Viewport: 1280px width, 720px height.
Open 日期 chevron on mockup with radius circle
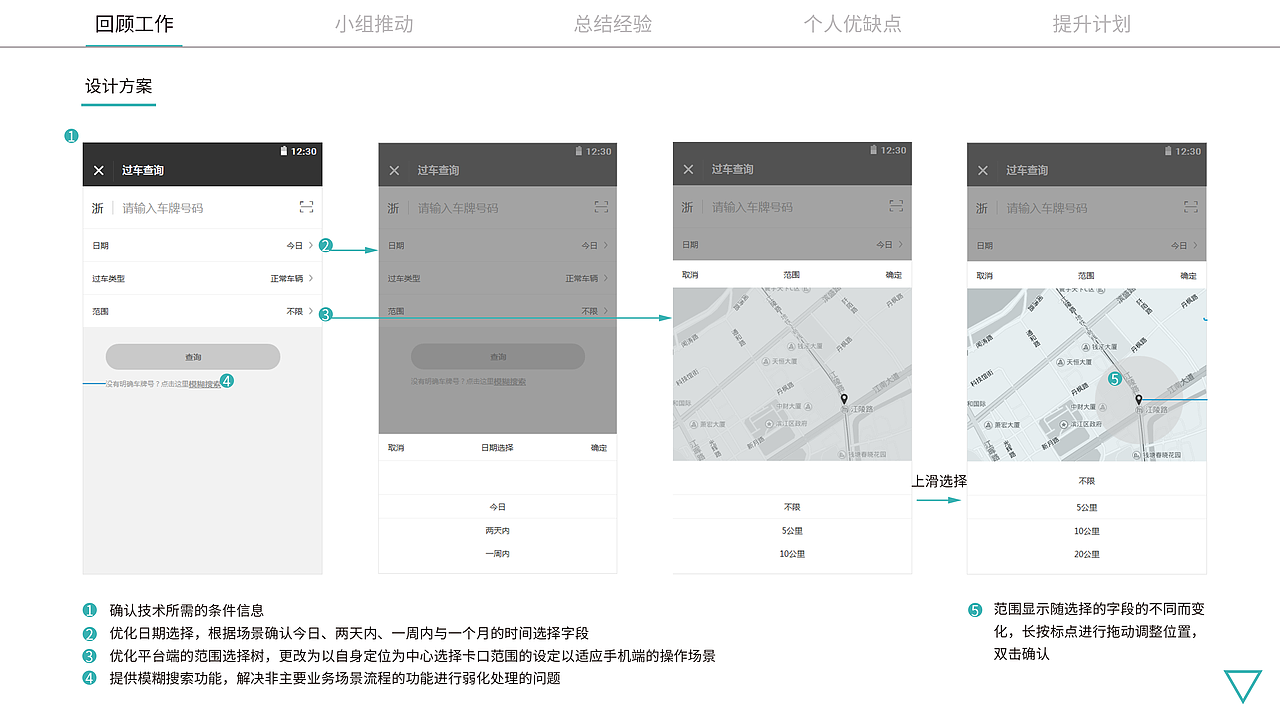[1194, 245]
